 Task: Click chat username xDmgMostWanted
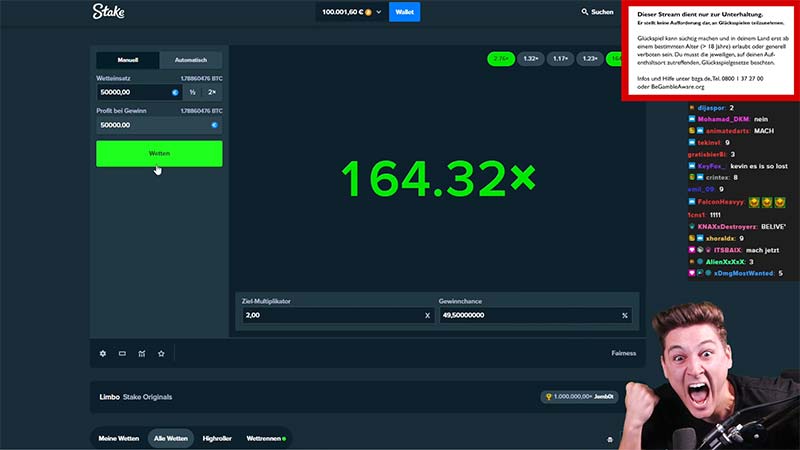coord(743,273)
